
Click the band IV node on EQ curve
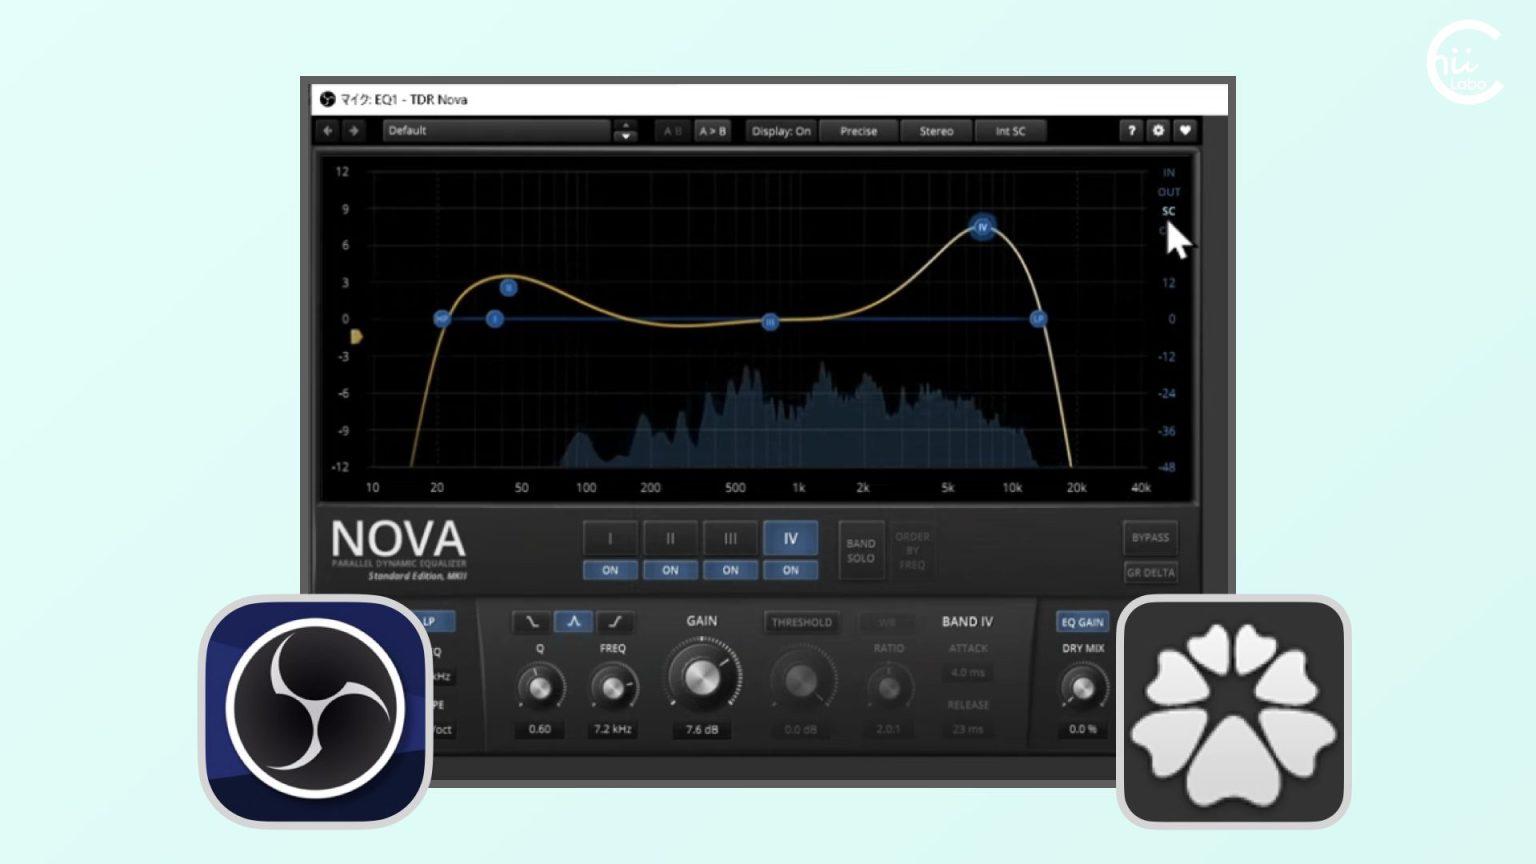tap(983, 227)
